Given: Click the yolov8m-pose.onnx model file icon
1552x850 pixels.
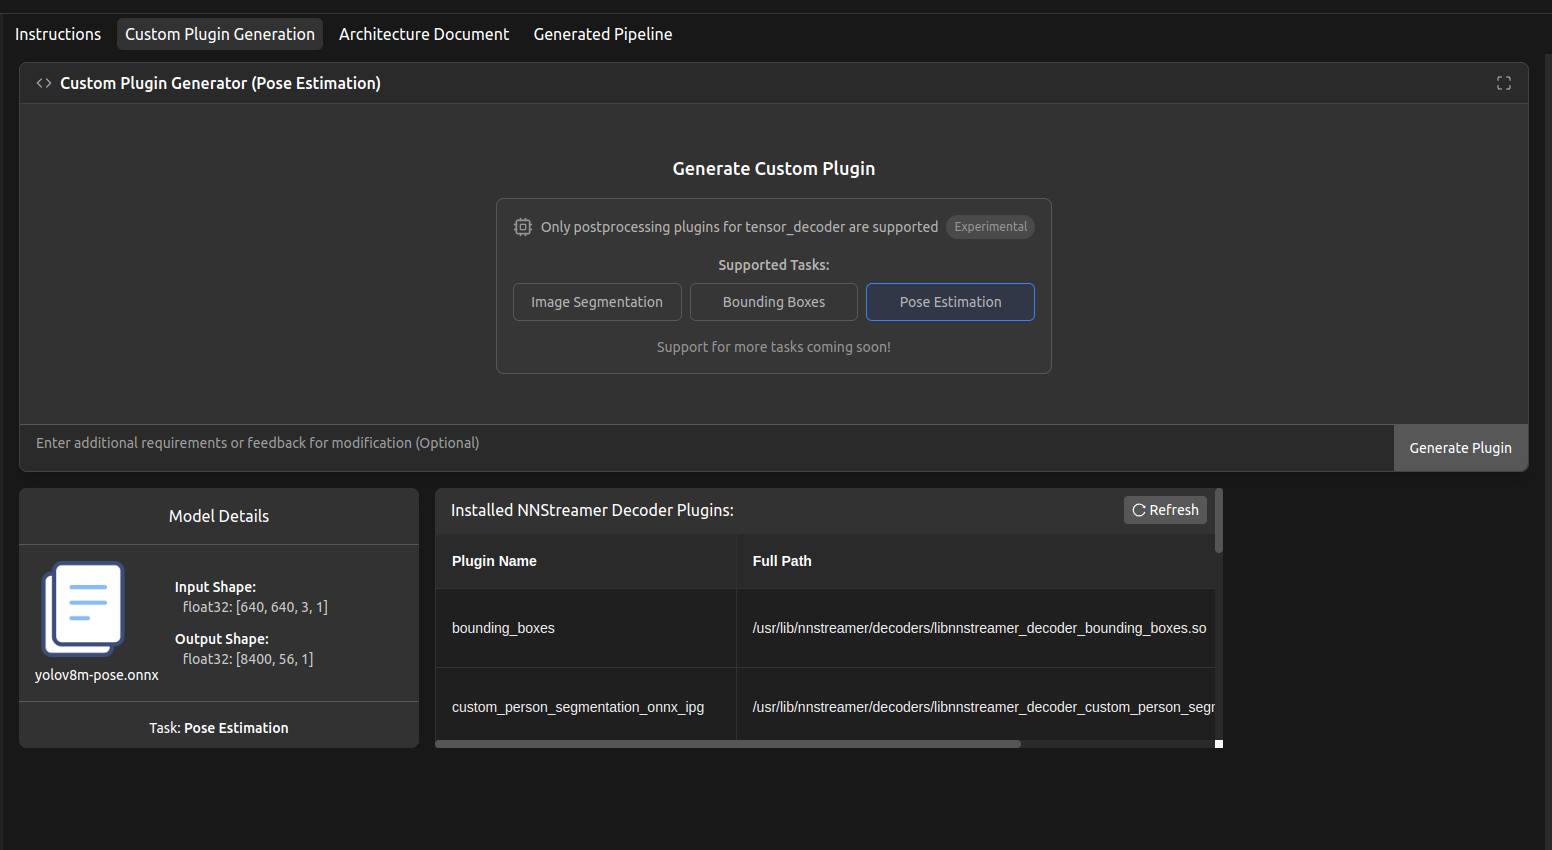Looking at the screenshot, I should point(83,608).
